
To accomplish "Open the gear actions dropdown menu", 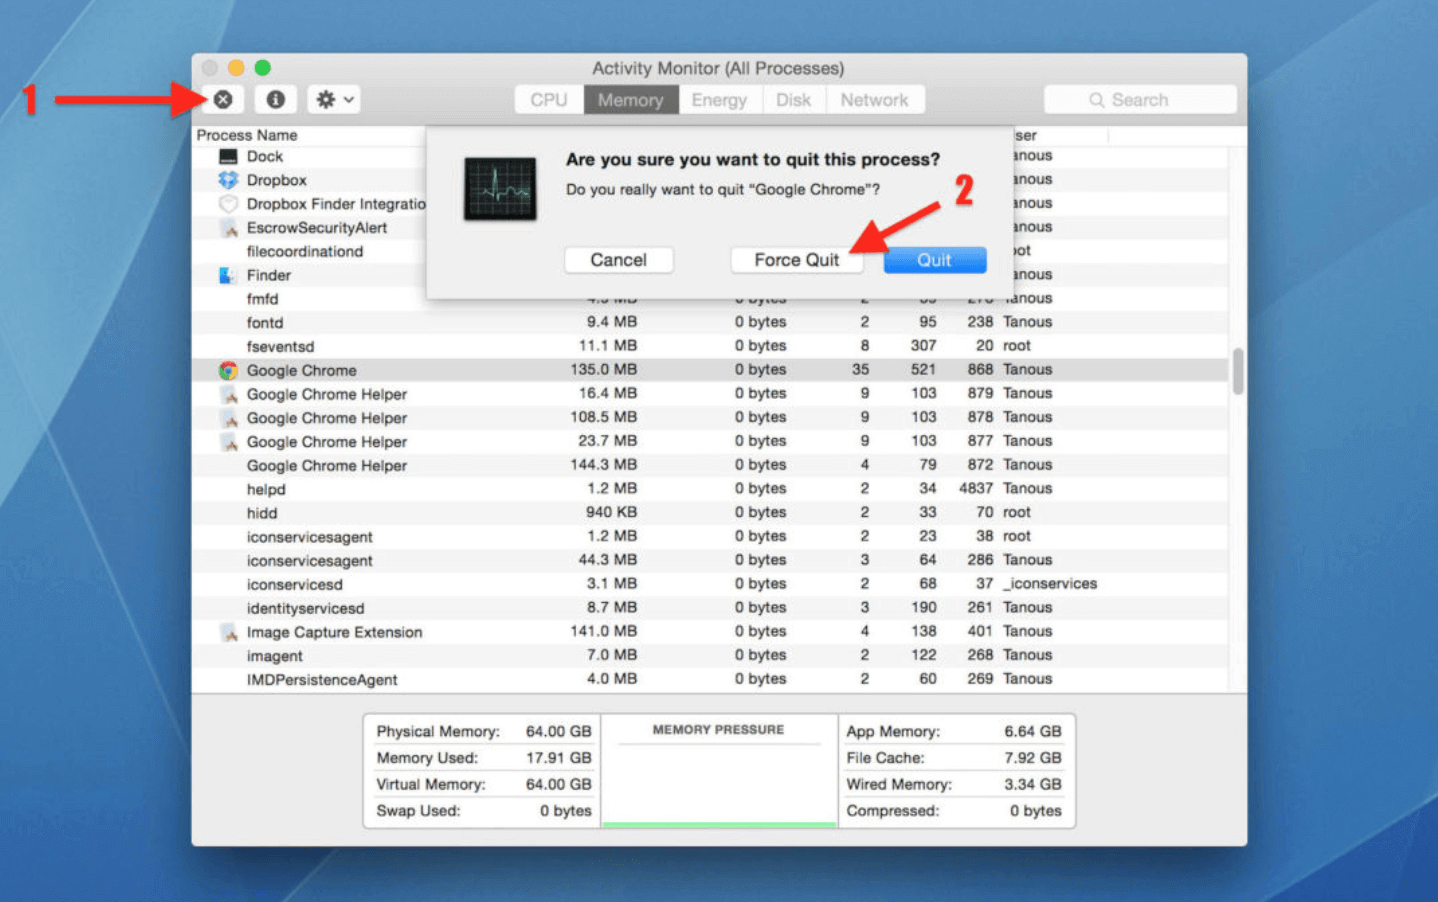I will (x=334, y=100).
